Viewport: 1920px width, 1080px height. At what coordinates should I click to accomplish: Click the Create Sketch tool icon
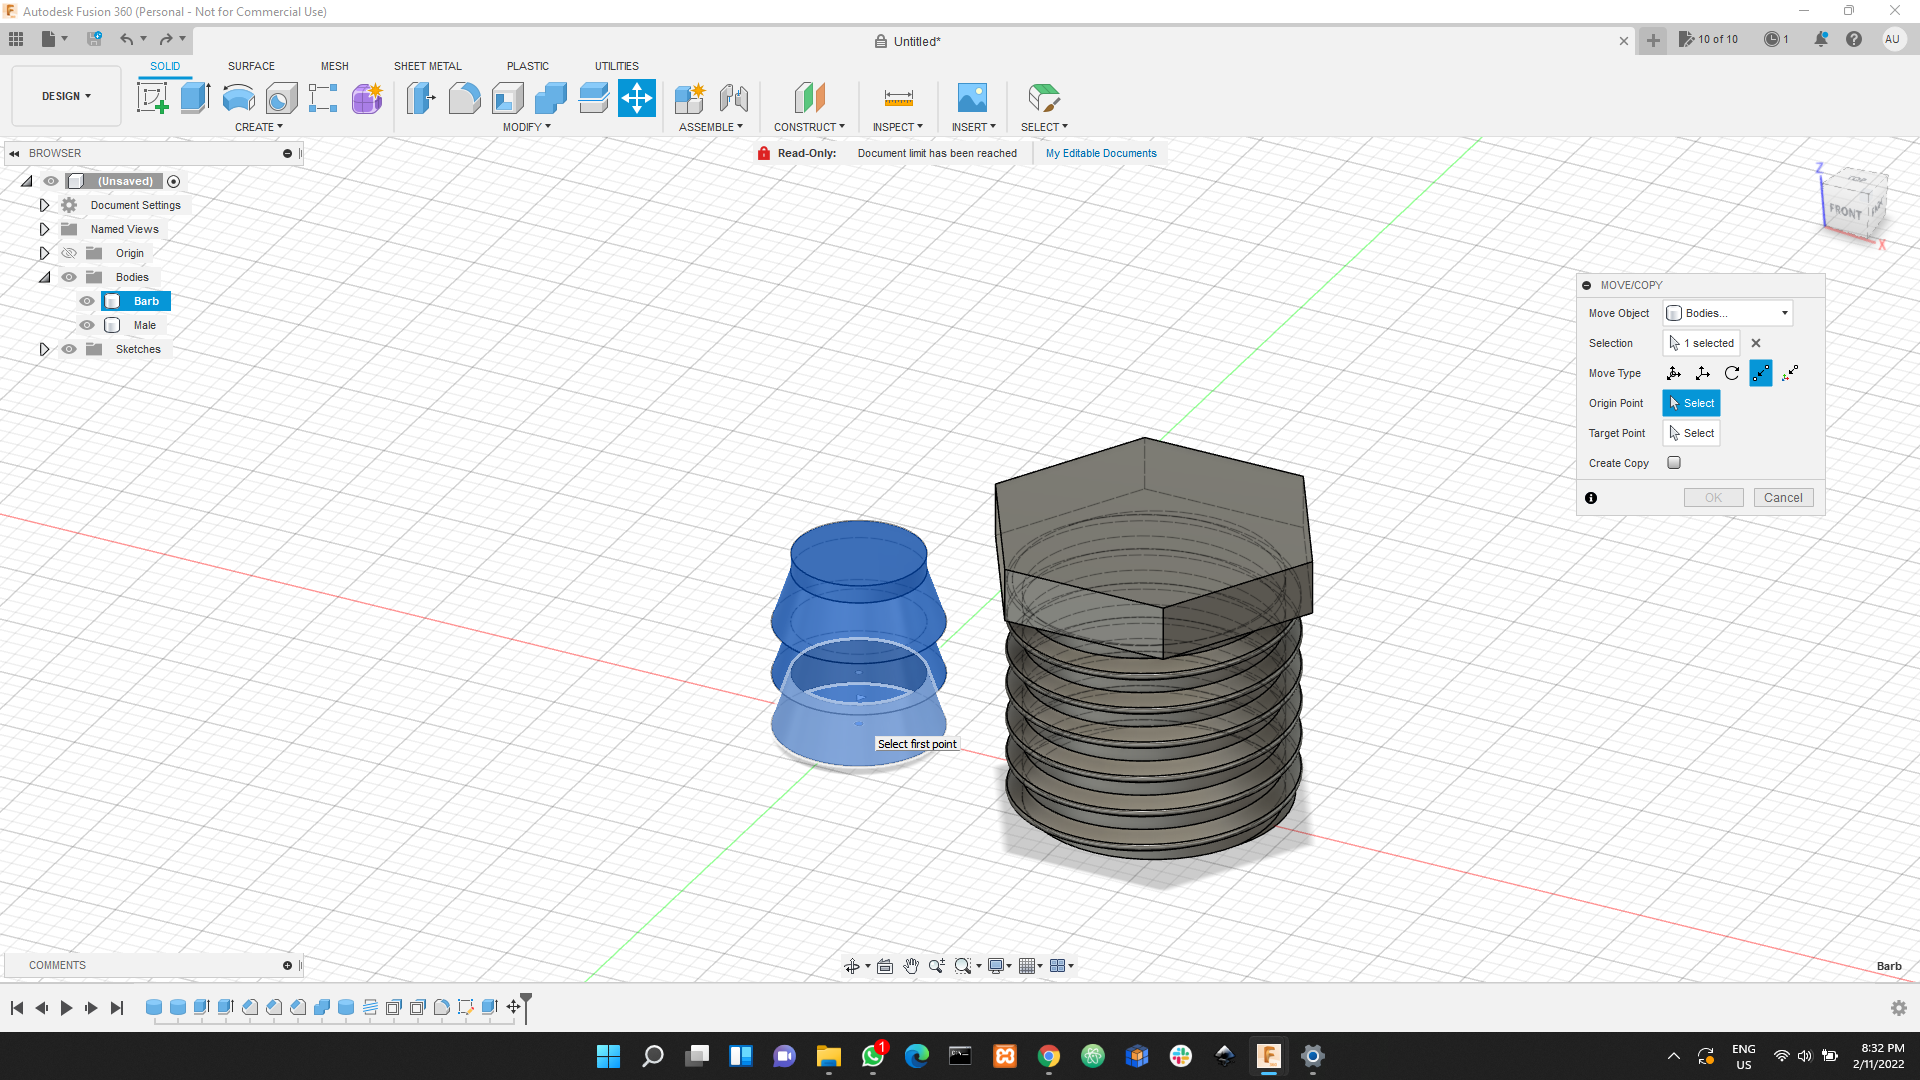tap(152, 98)
